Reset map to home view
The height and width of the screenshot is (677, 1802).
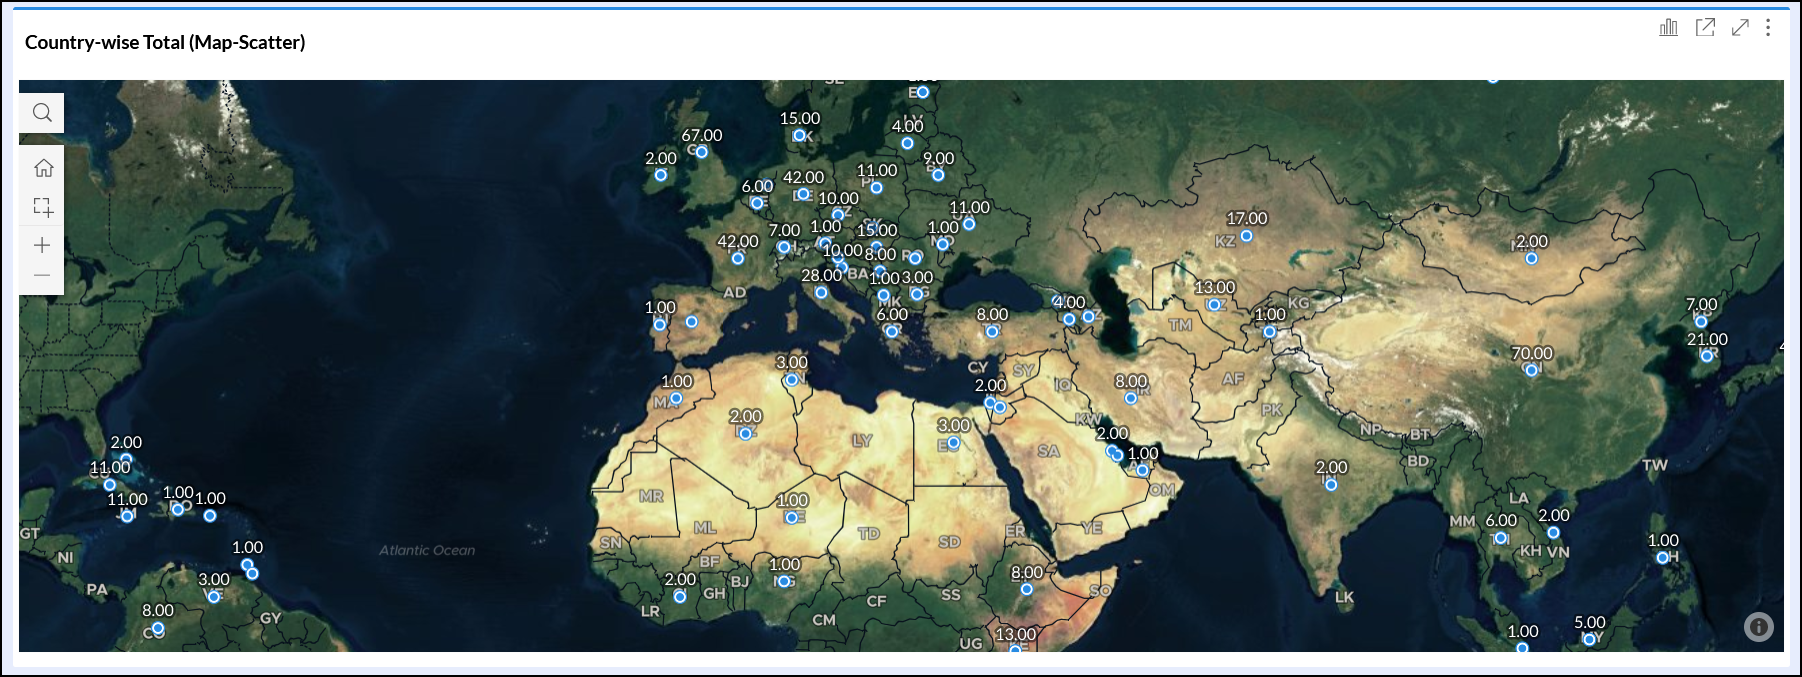(x=42, y=168)
